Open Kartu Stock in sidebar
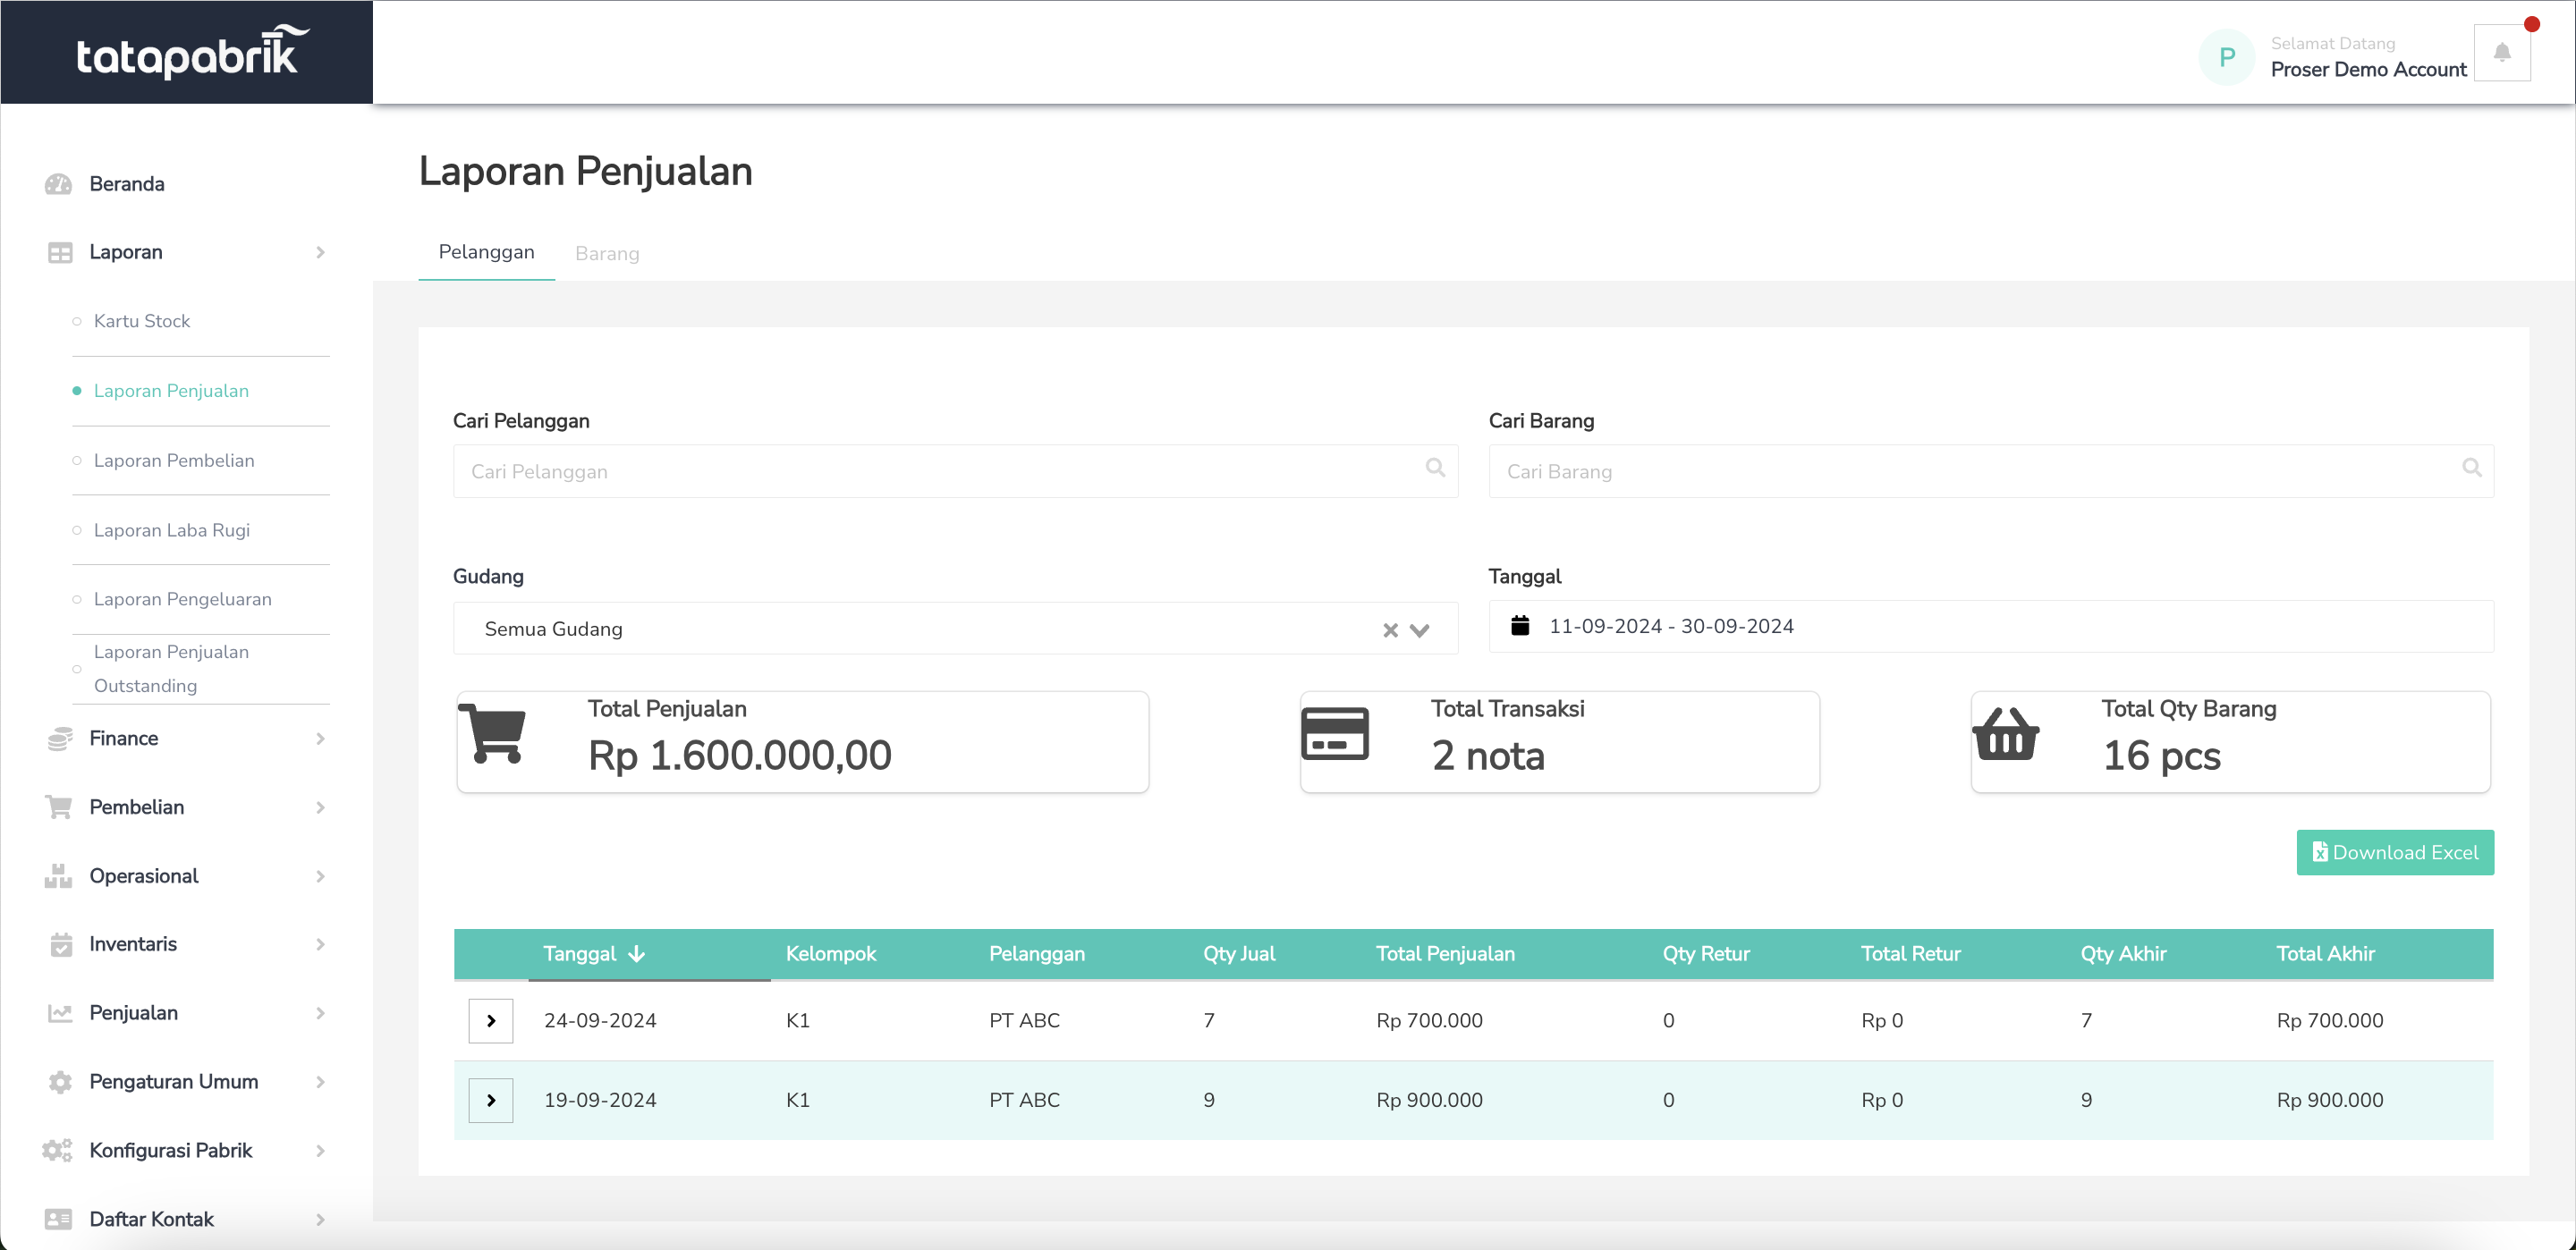The height and width of the screenshot is (1250, 2576). point(142,321)
